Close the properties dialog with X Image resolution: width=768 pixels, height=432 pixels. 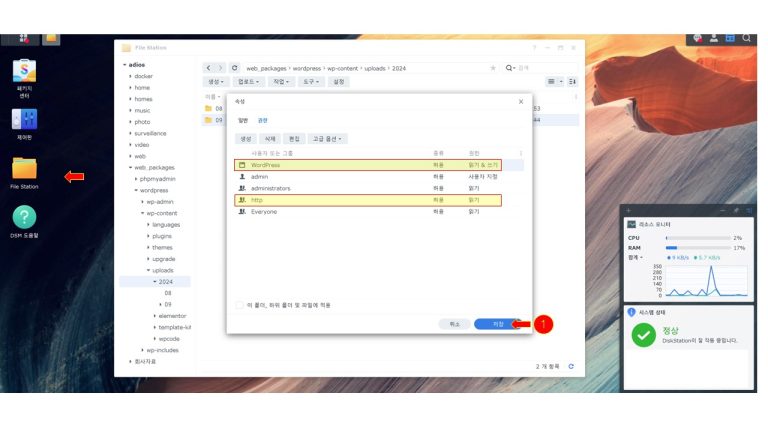pyautogui.click(x=521, y=101)
